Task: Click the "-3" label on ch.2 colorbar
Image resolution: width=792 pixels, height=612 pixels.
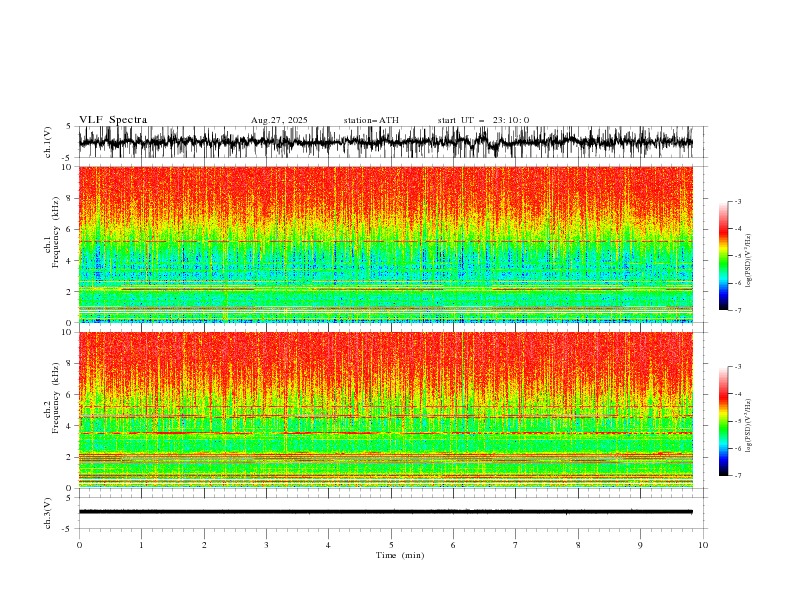Action: [738, 367]
